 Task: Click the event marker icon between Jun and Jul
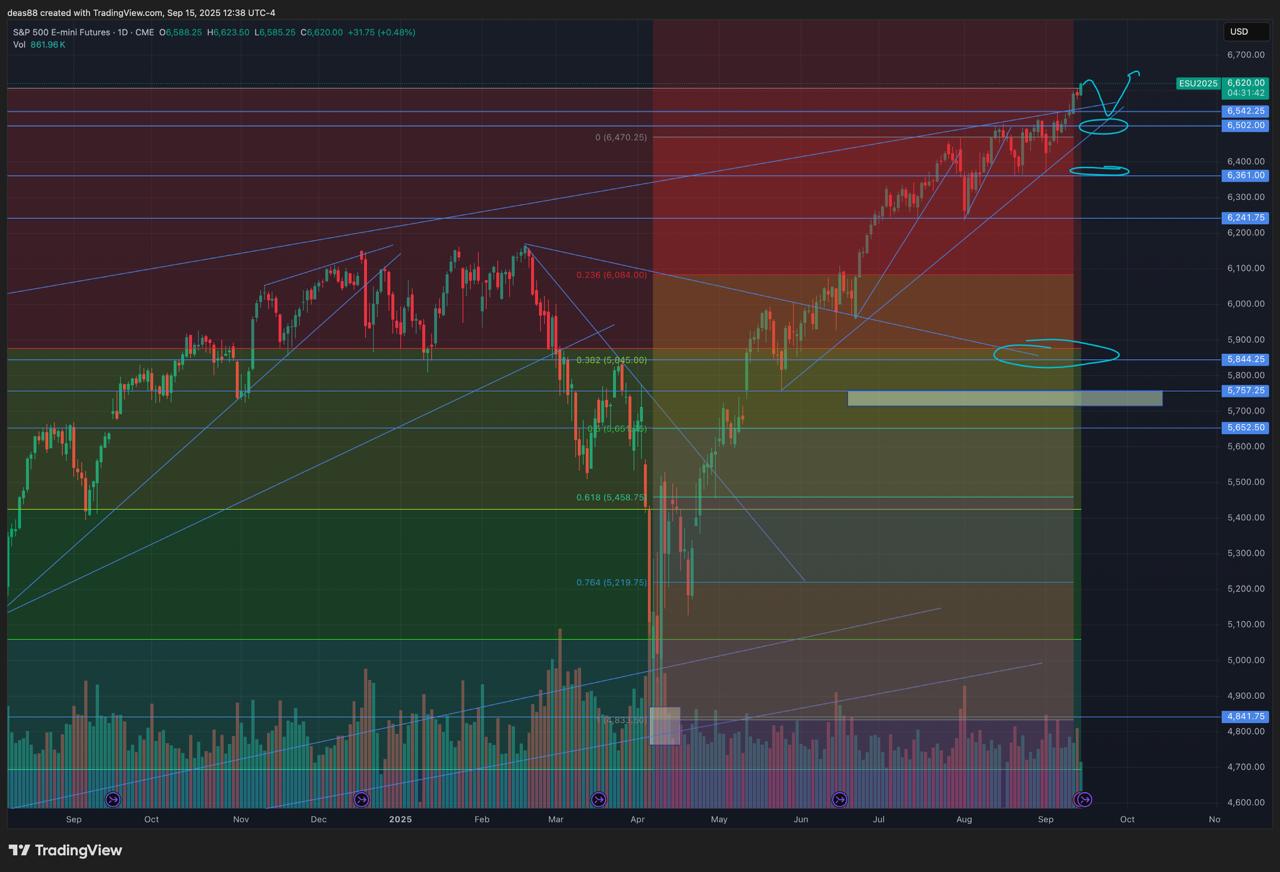839,799
